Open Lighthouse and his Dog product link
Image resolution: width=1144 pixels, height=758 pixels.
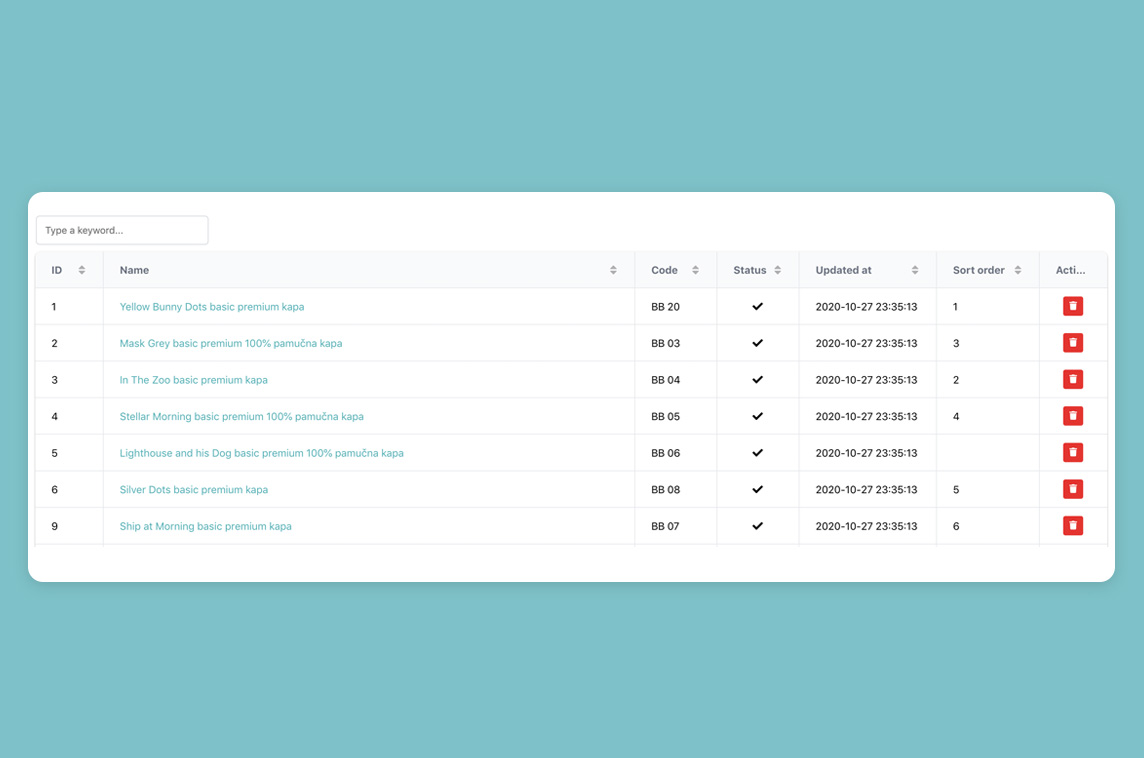coord(261,452)
